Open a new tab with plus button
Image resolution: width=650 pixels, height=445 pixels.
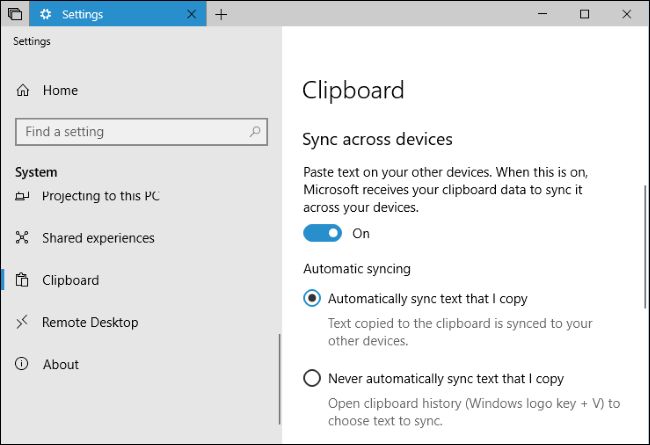[x=221, y=15]
